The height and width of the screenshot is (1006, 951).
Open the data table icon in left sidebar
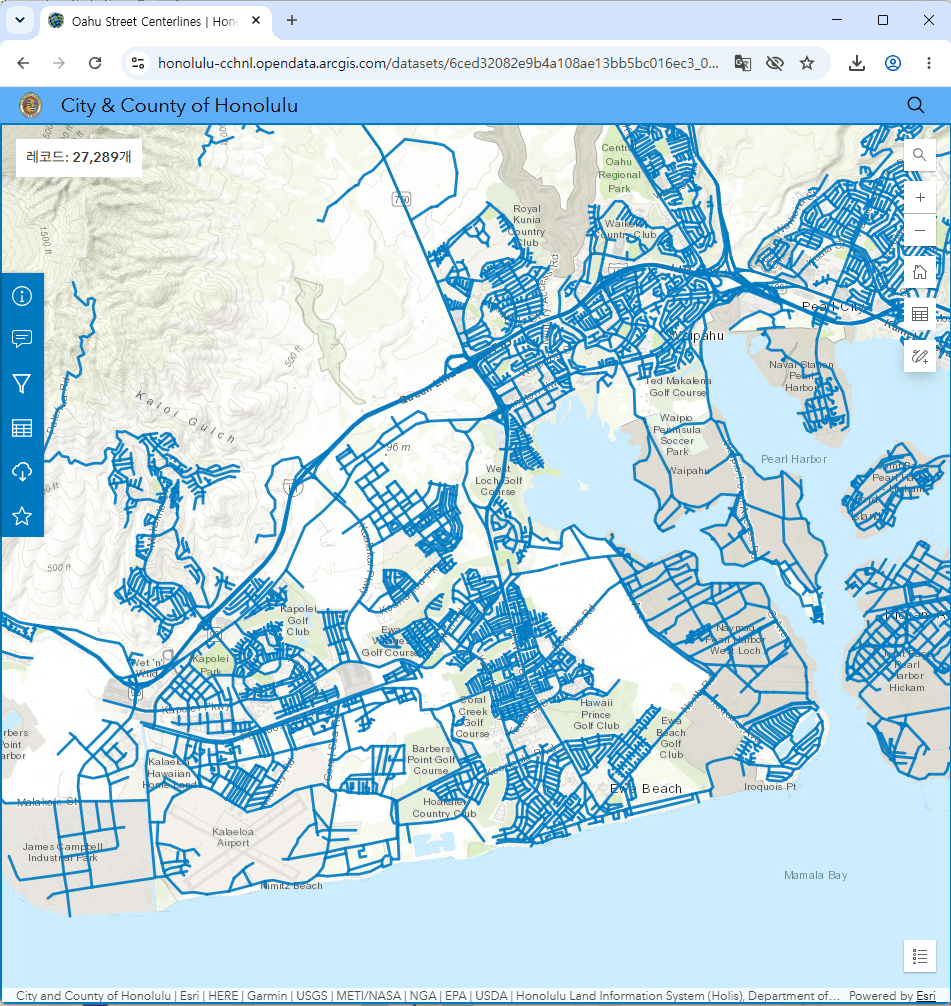click(x=22, y=428)
